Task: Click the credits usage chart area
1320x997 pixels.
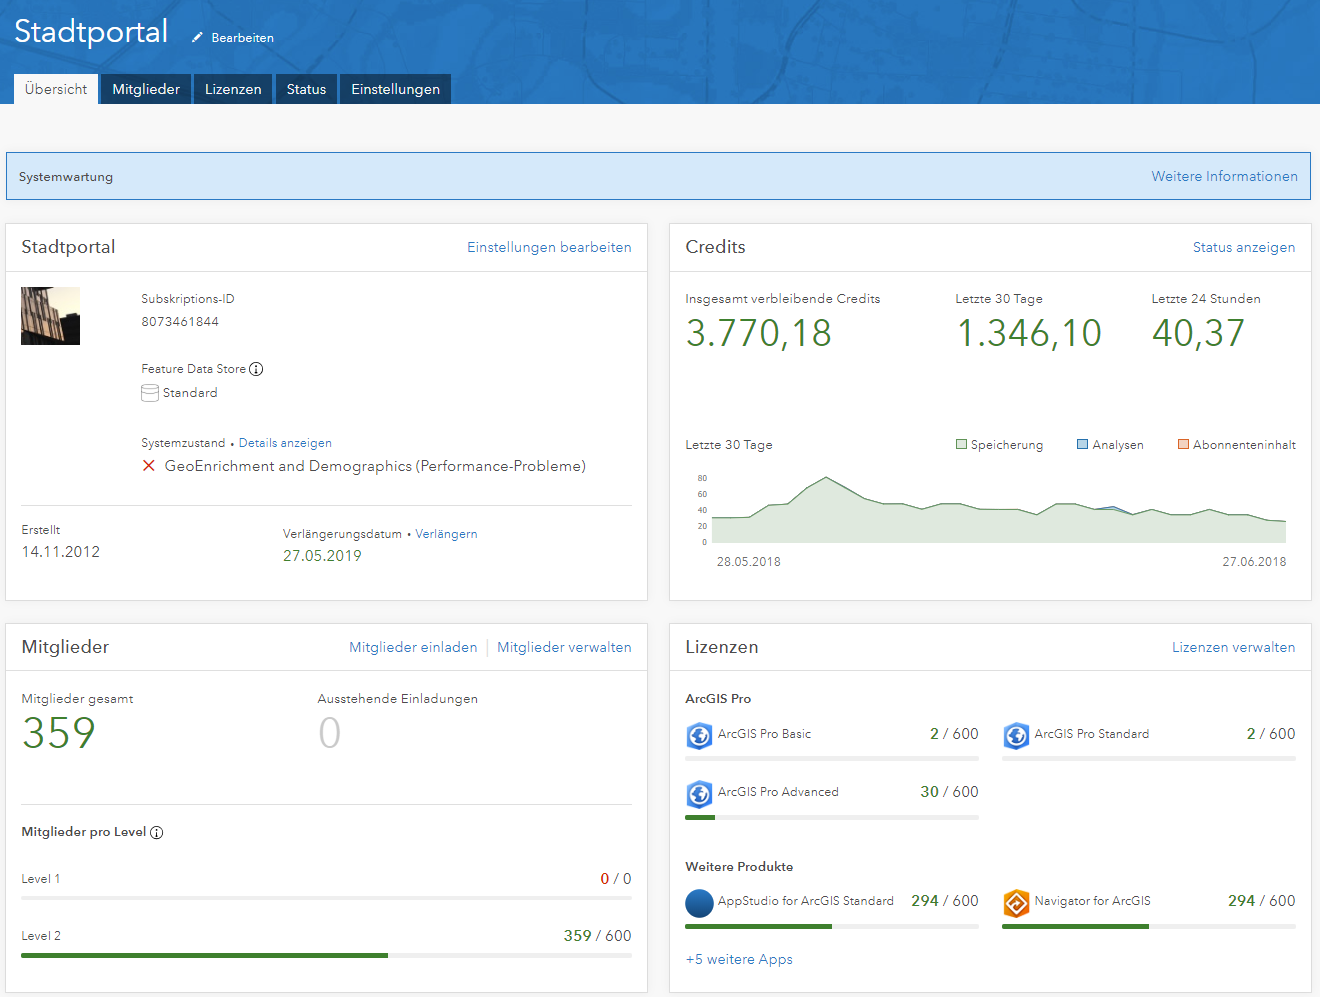Action: pos(999,510)
